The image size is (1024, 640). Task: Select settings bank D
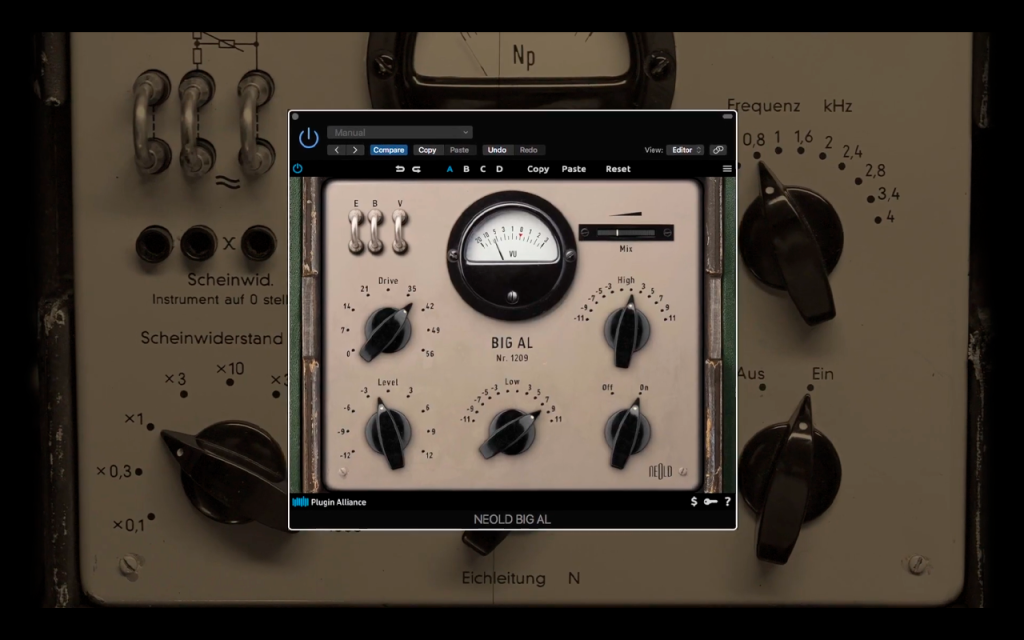tap(499, 168)
